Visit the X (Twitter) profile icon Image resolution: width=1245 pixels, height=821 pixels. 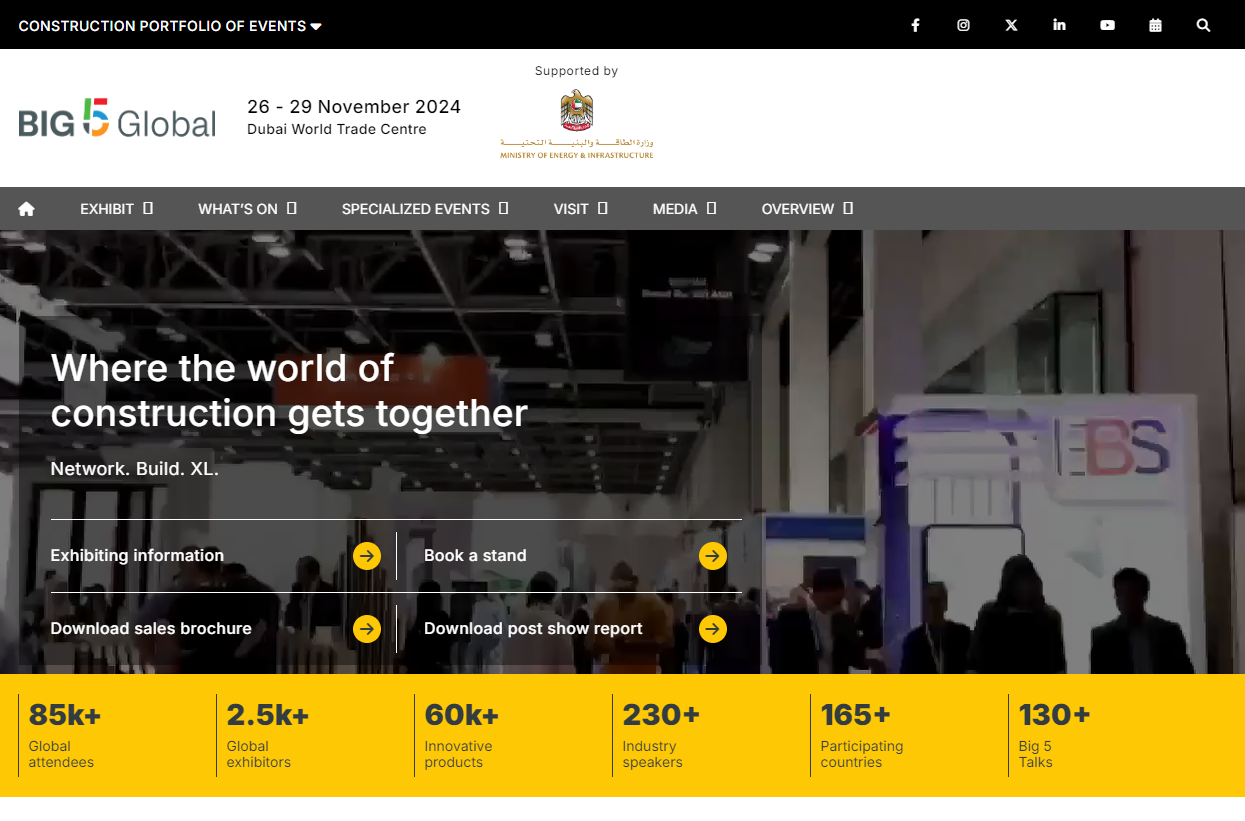click(x=1011, y=25)
